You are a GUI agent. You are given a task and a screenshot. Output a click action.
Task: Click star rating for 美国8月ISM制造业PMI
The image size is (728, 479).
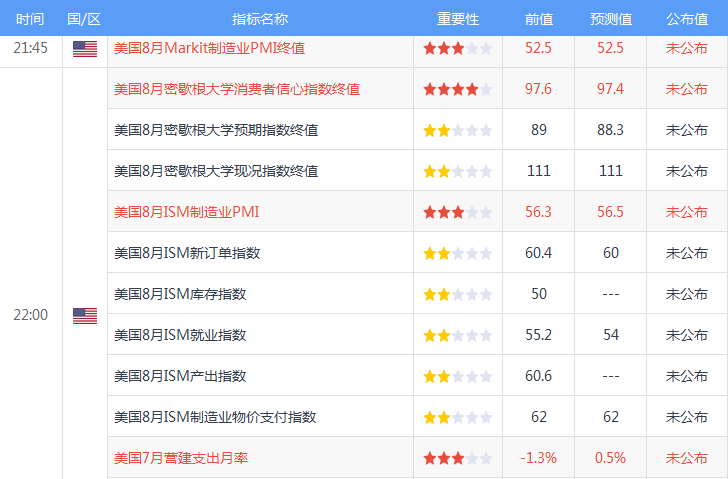(x=458, y=213)
